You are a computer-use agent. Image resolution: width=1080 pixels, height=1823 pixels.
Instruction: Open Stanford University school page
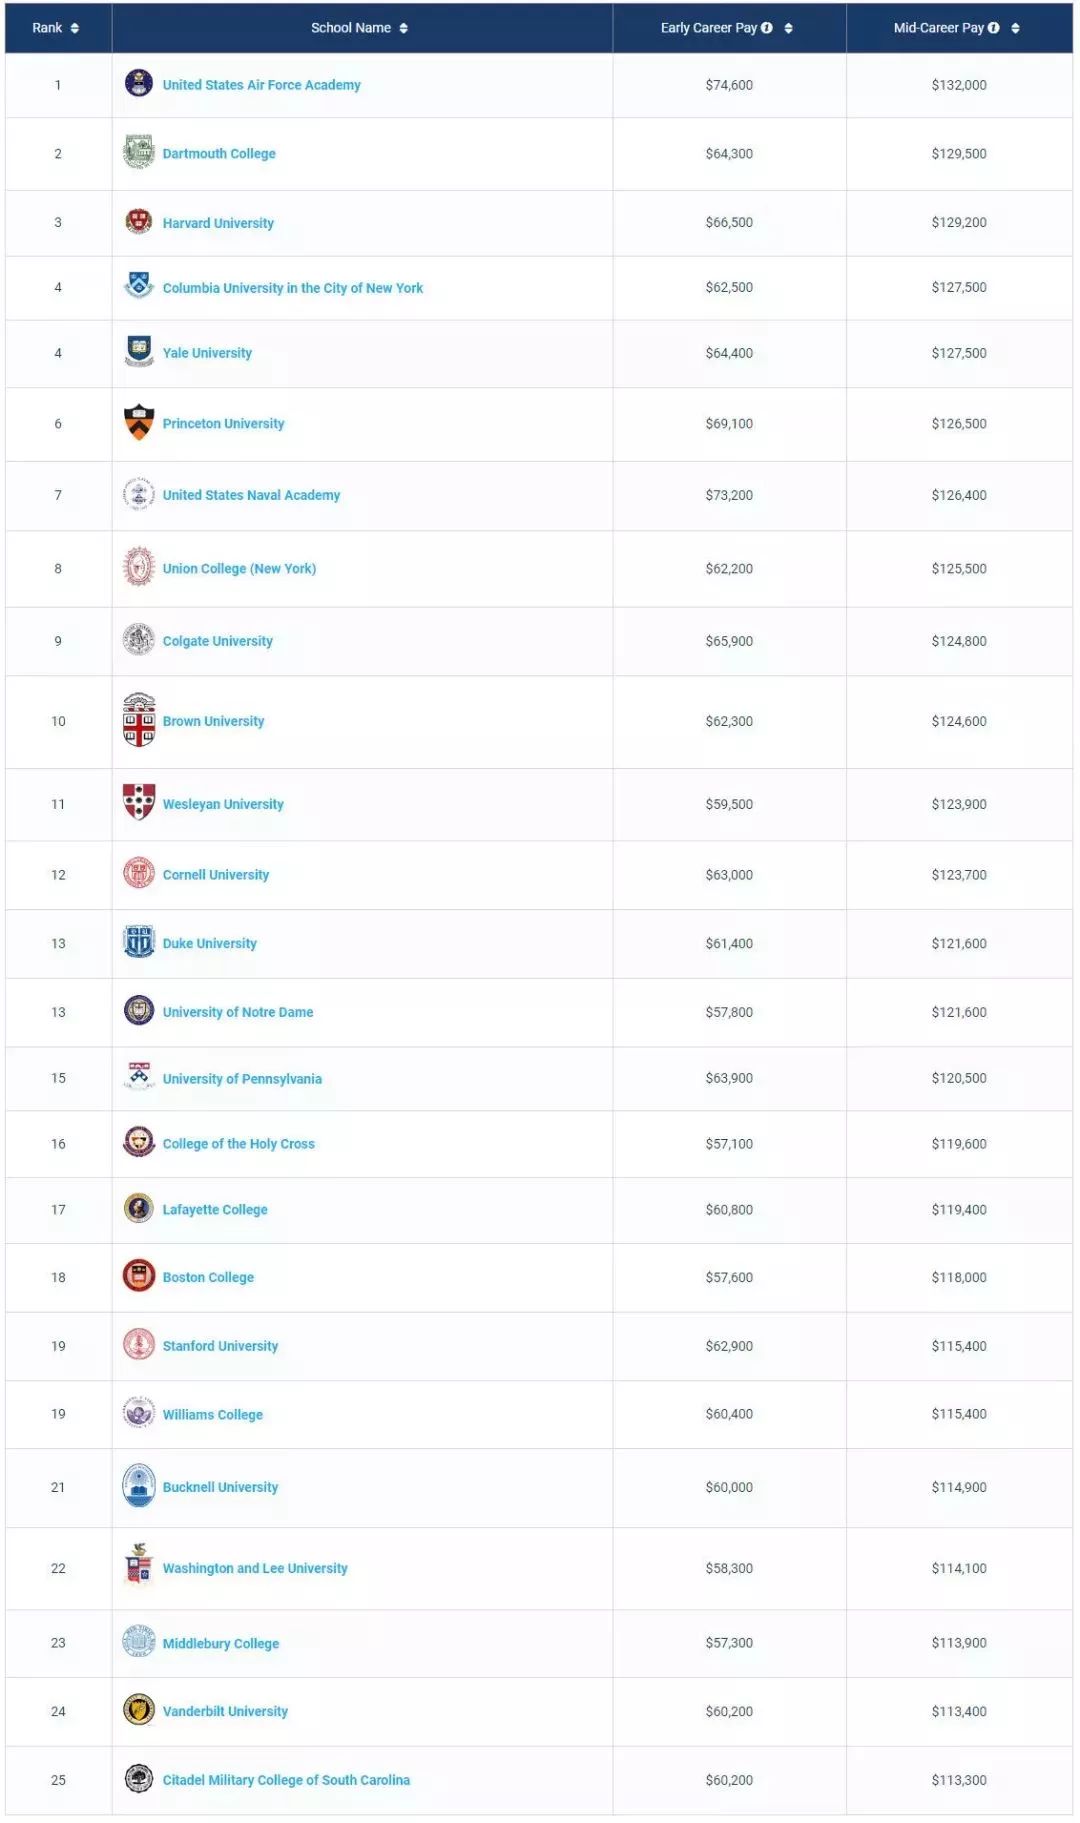[x=220, y=1346]
